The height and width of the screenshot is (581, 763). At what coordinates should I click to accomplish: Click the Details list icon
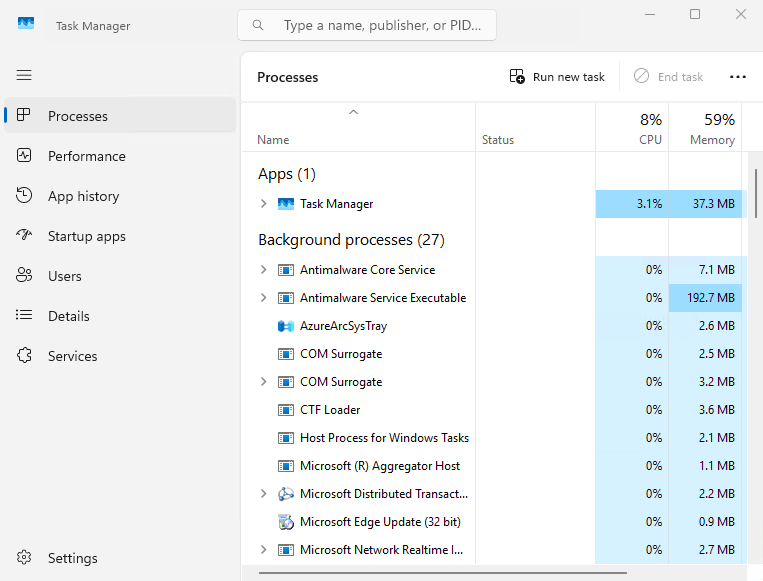pyautogui.click(x=24, y=315)
